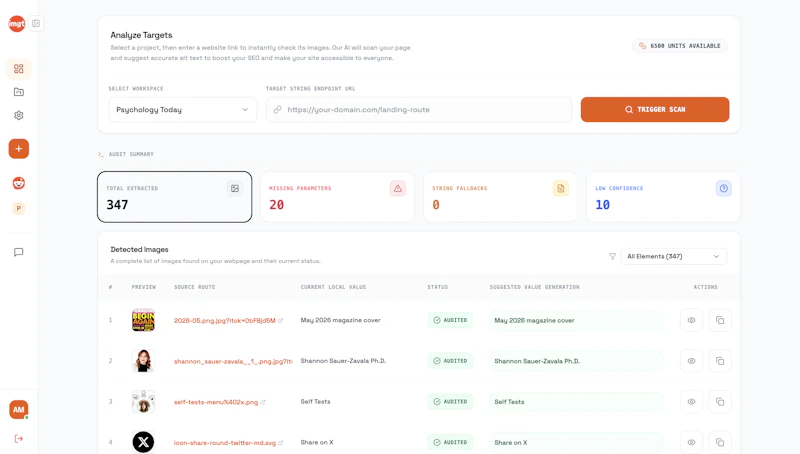Copy suggested value for Share on X row

tap(720, 443)
